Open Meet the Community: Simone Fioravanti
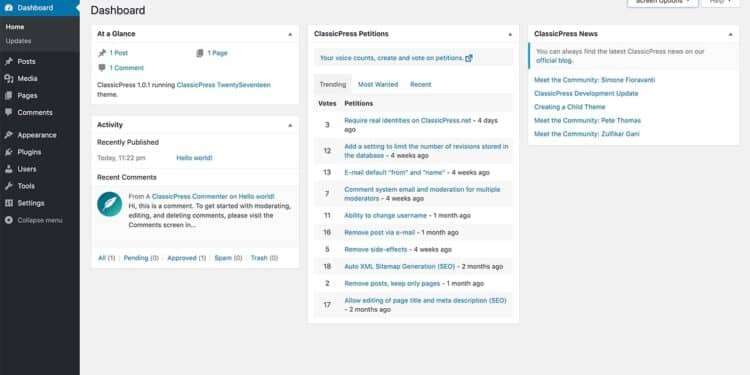Image resolution: width=750 pixels, height=375 pixels. pos(595,80)
